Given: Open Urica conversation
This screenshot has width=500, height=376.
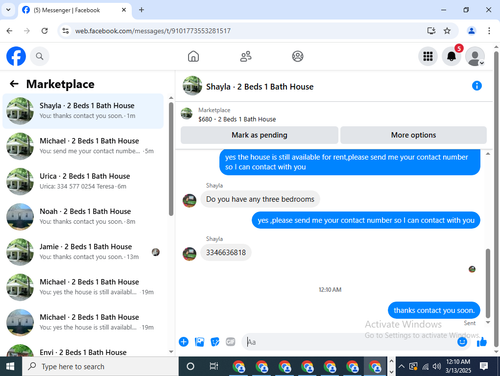Looking at the screenshot, I should tap(83, 181).
